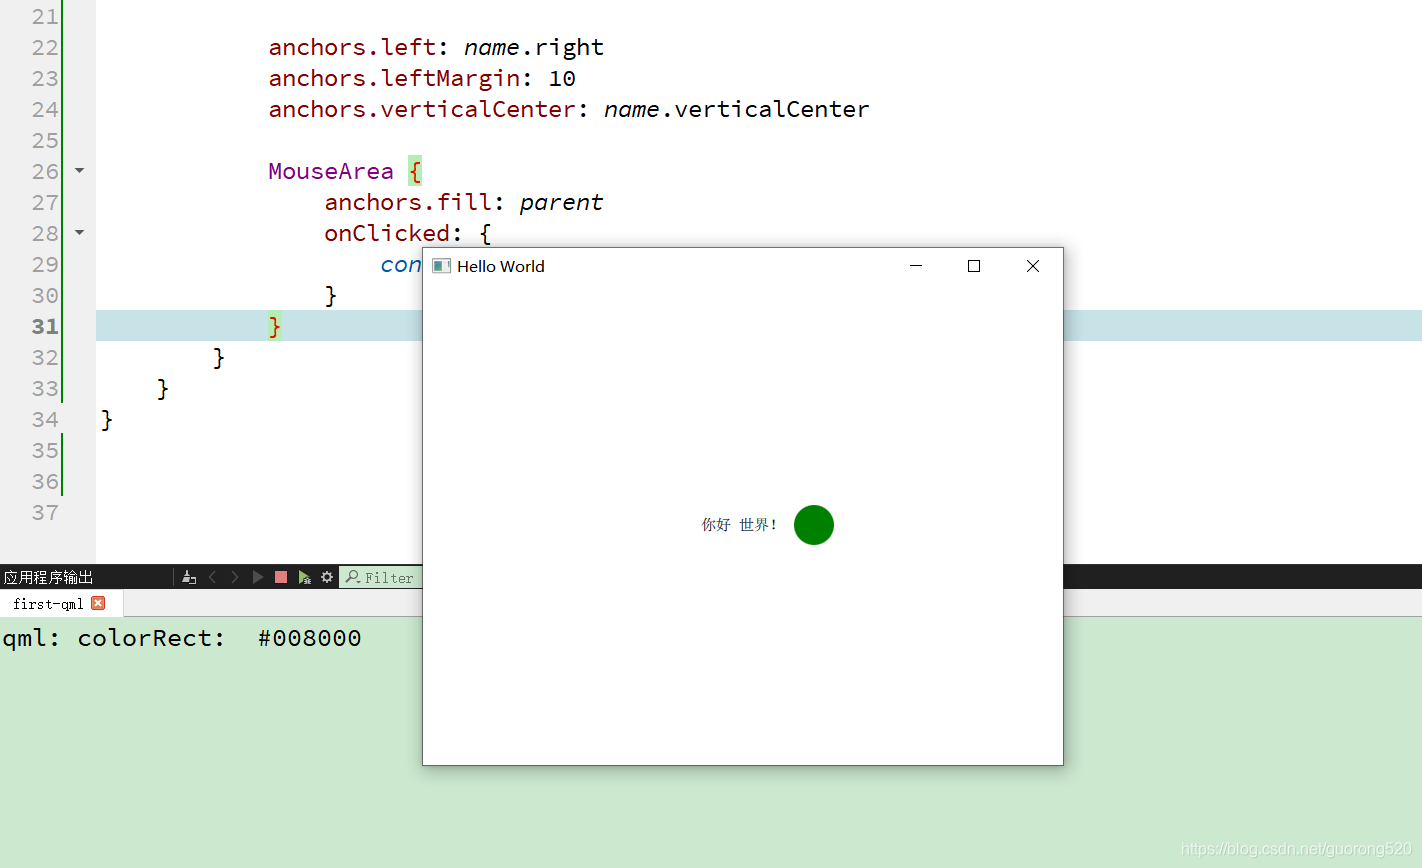Go to next output item arrow
The image size is (1422, 868).
coord(235,577)
